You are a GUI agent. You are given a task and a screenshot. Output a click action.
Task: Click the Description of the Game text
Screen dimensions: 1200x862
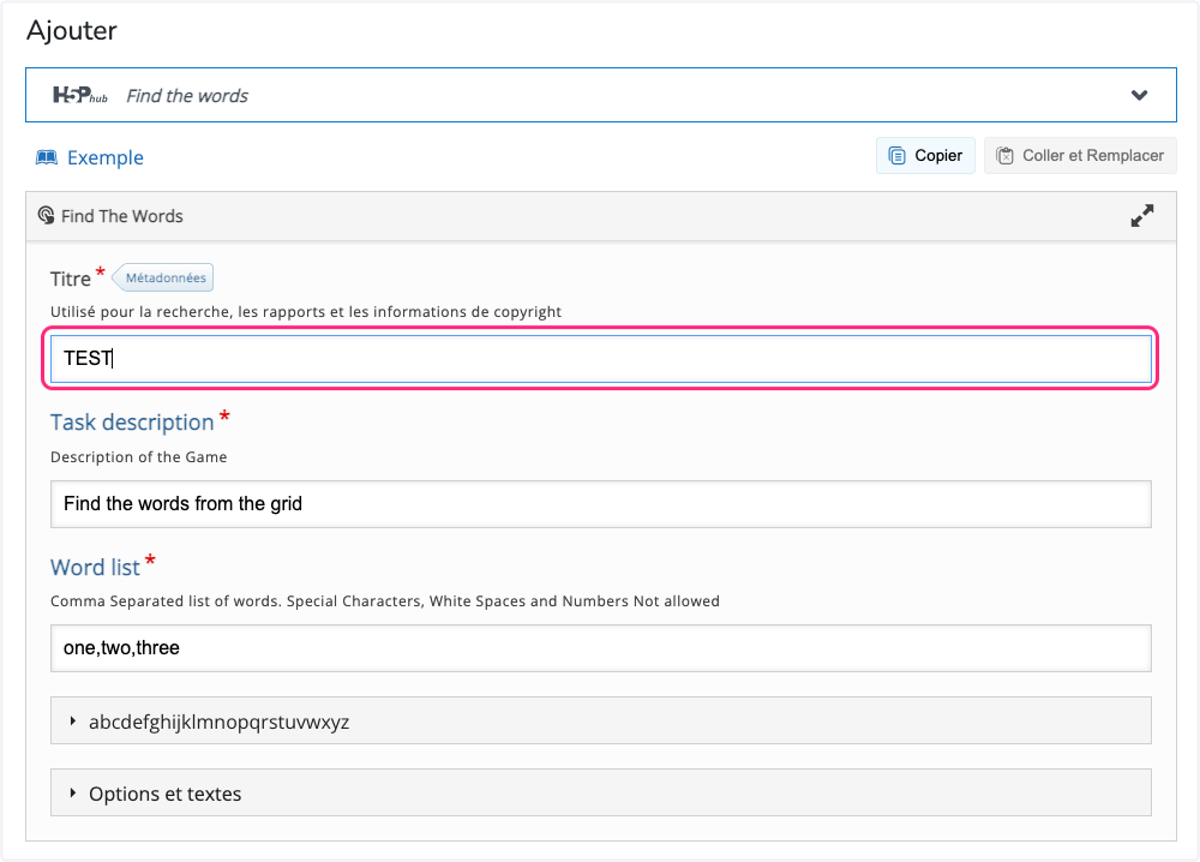pyautogui.click(x=139, y=457)
